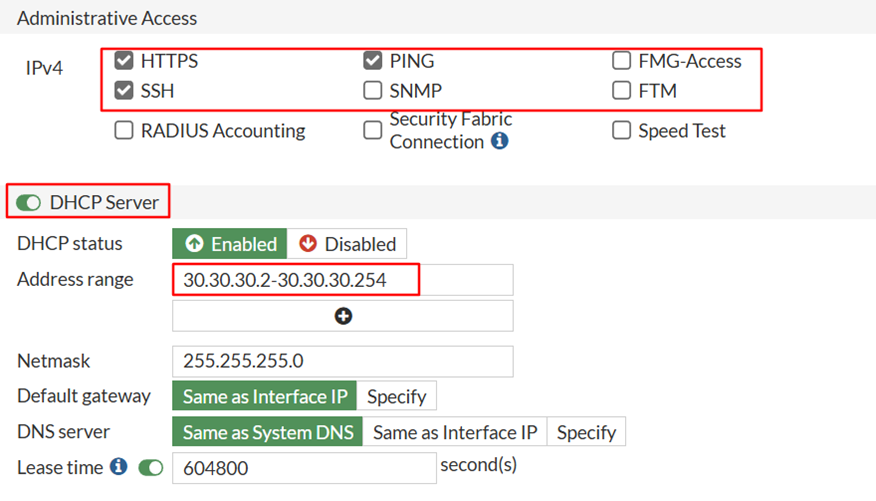Screen dimensions: 876x501
Task: Enable the Speed Test checkbox
Action: (x=621, y=130)
